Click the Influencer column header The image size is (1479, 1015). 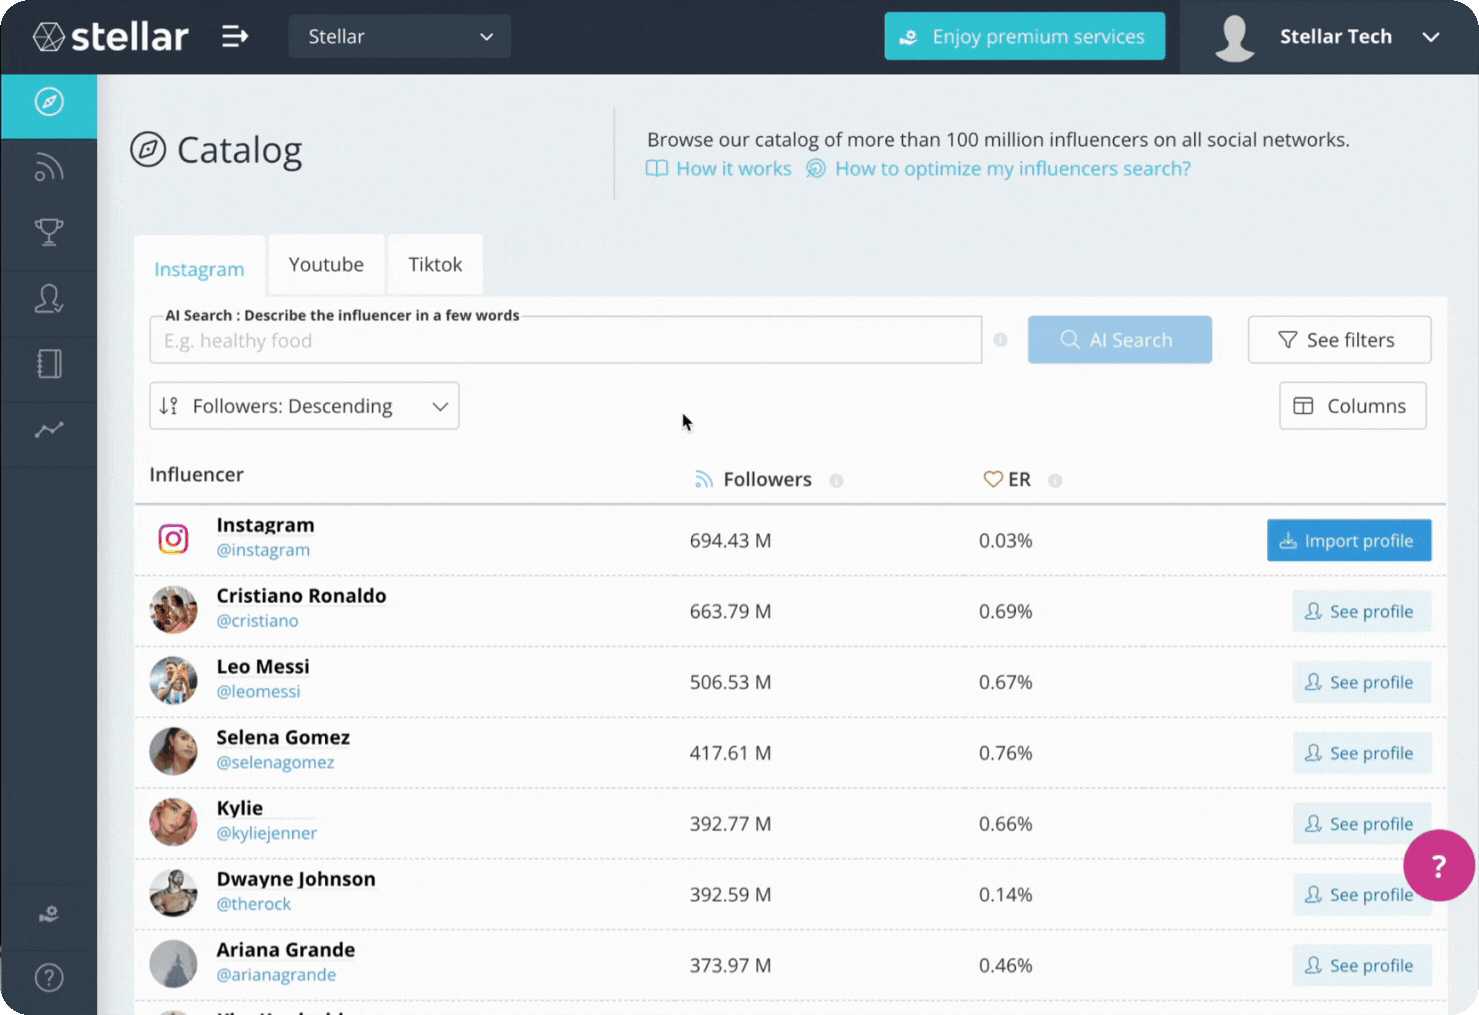click(196, 475)
